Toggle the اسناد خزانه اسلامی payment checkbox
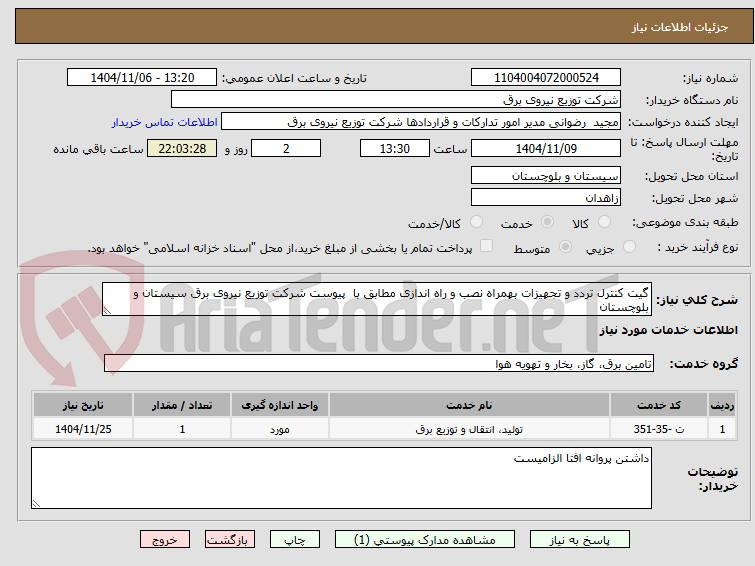Image resolution: width=755 pixels, height=566 pixels. pyautogui.click(x=487, y=246)
